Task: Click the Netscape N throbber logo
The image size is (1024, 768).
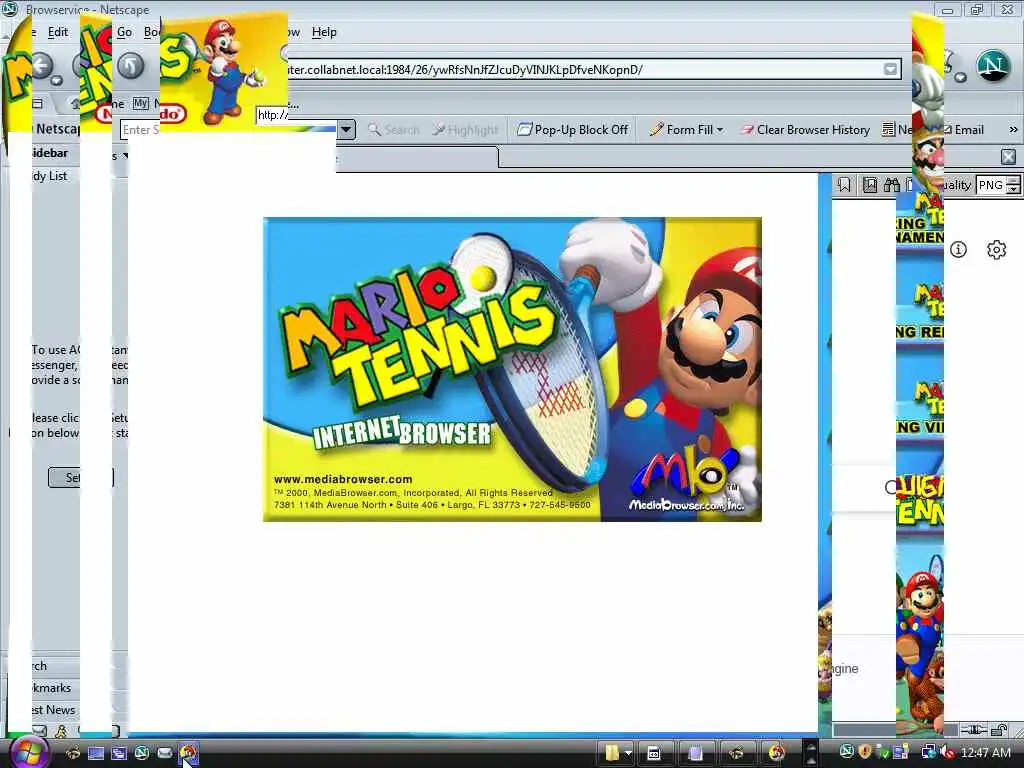Action: [x=993, y=66]
